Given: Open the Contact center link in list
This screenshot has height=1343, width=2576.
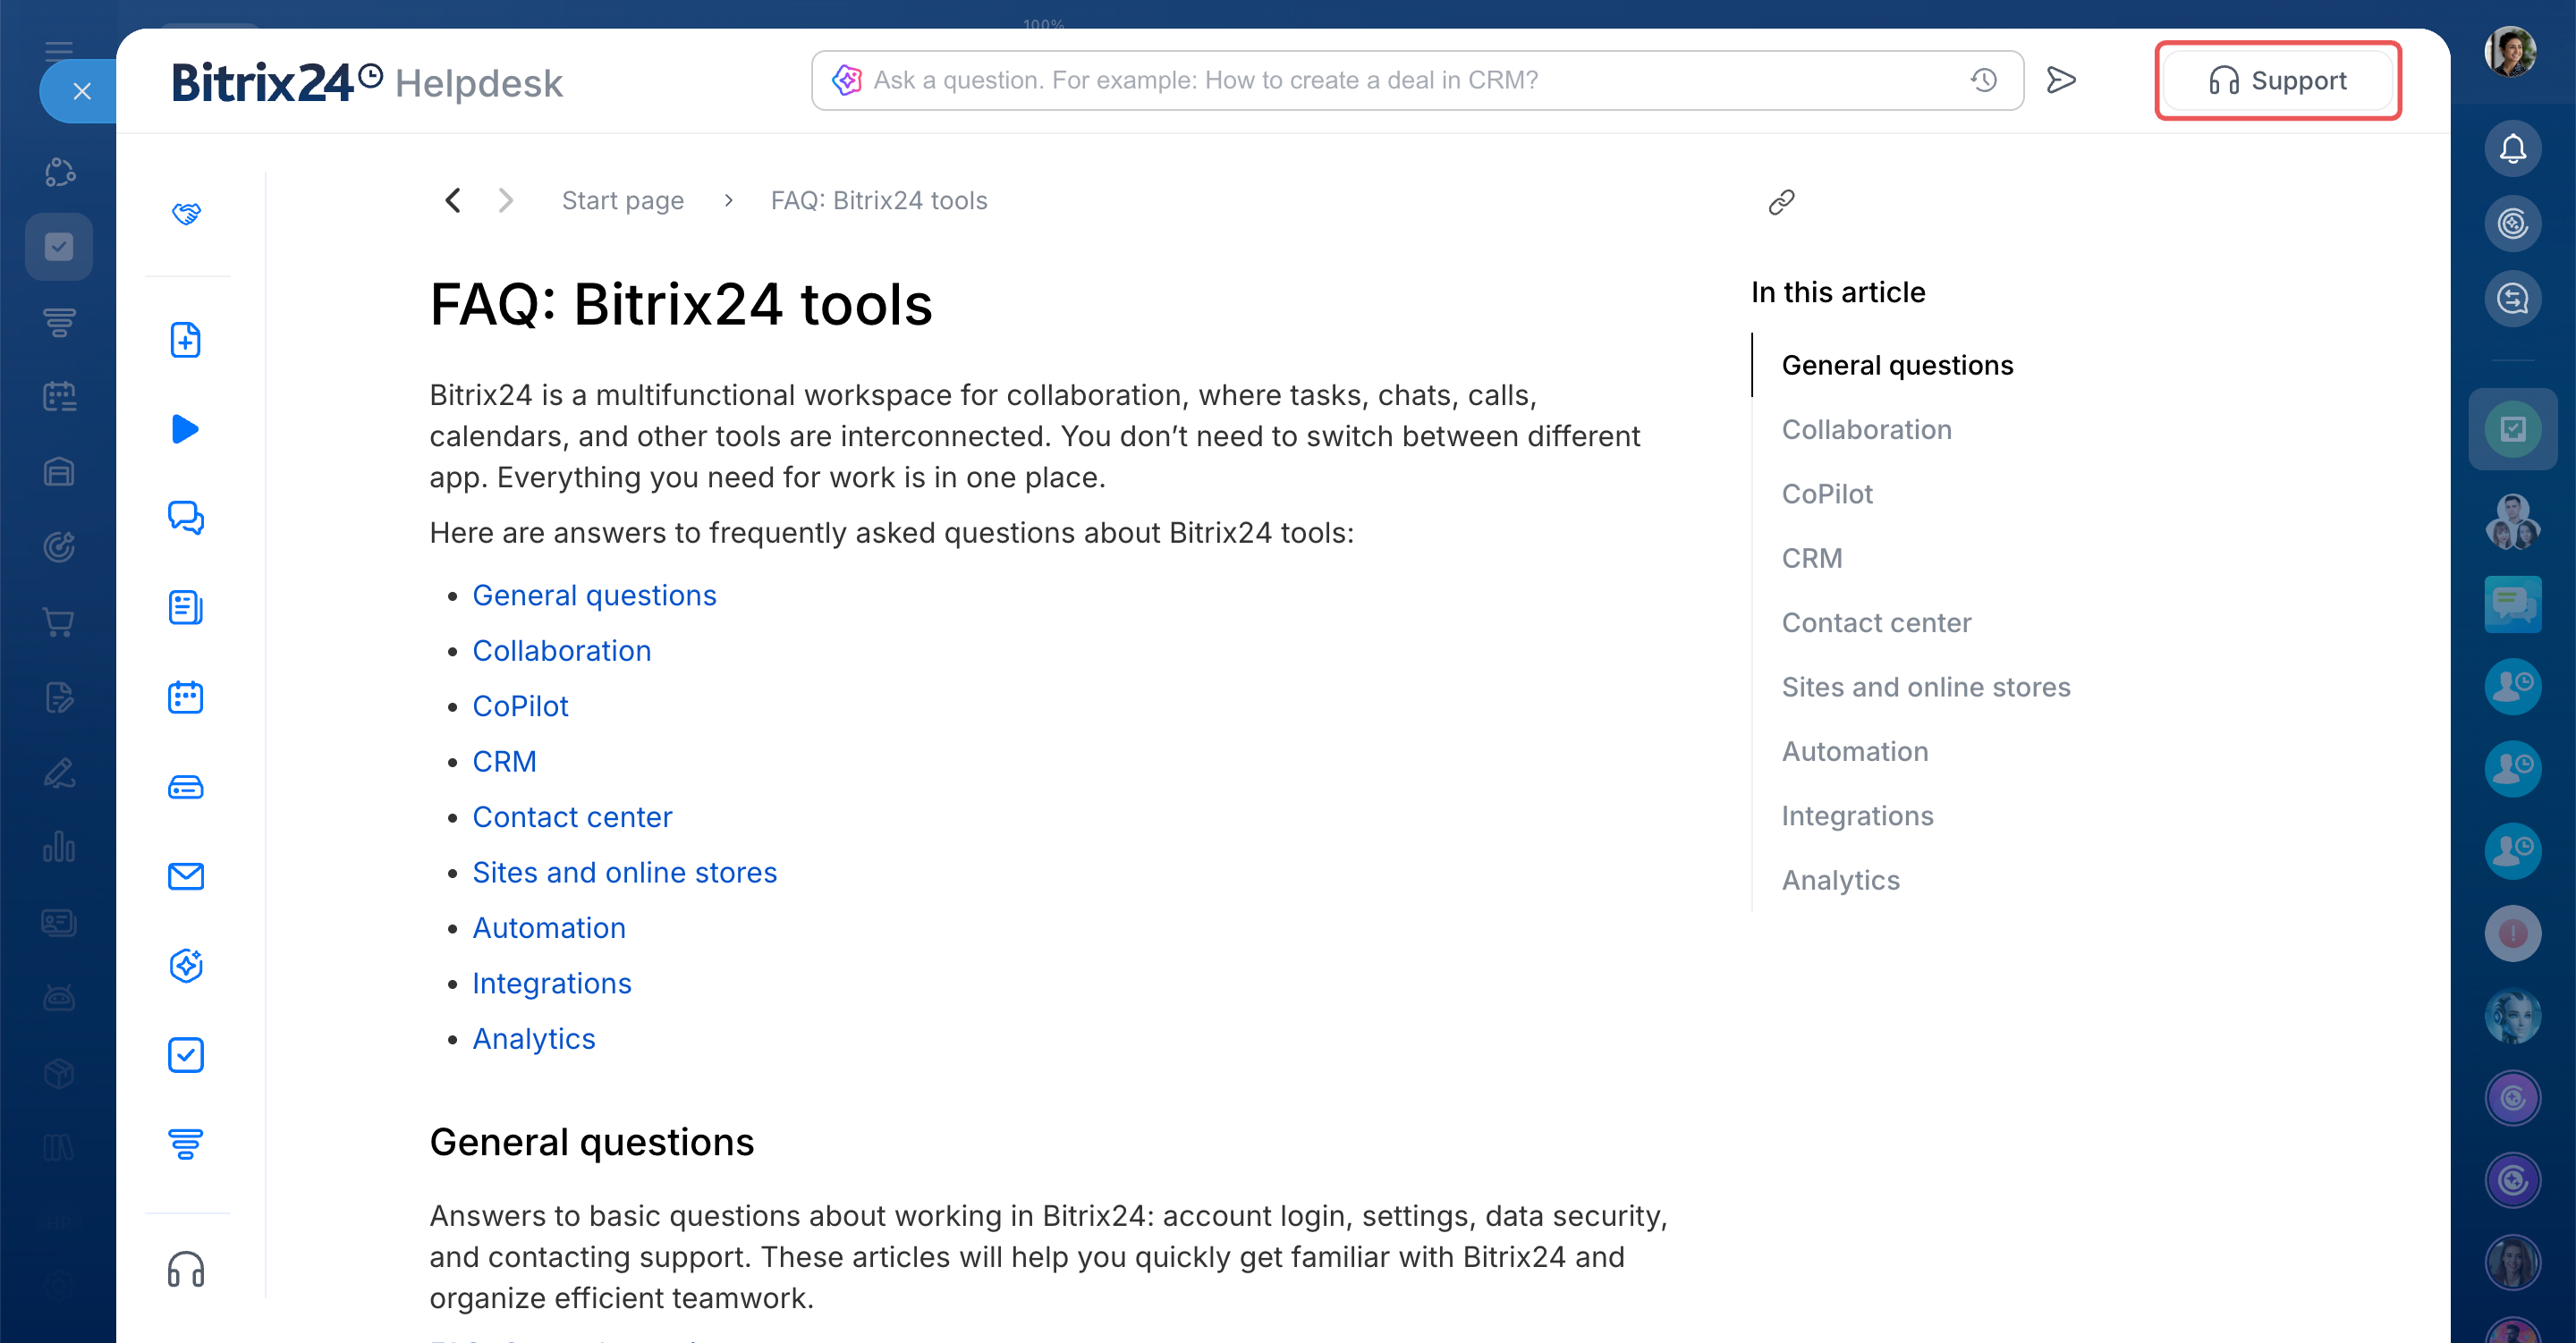Looking at the screenshot, I should click(x=572, y=816).
